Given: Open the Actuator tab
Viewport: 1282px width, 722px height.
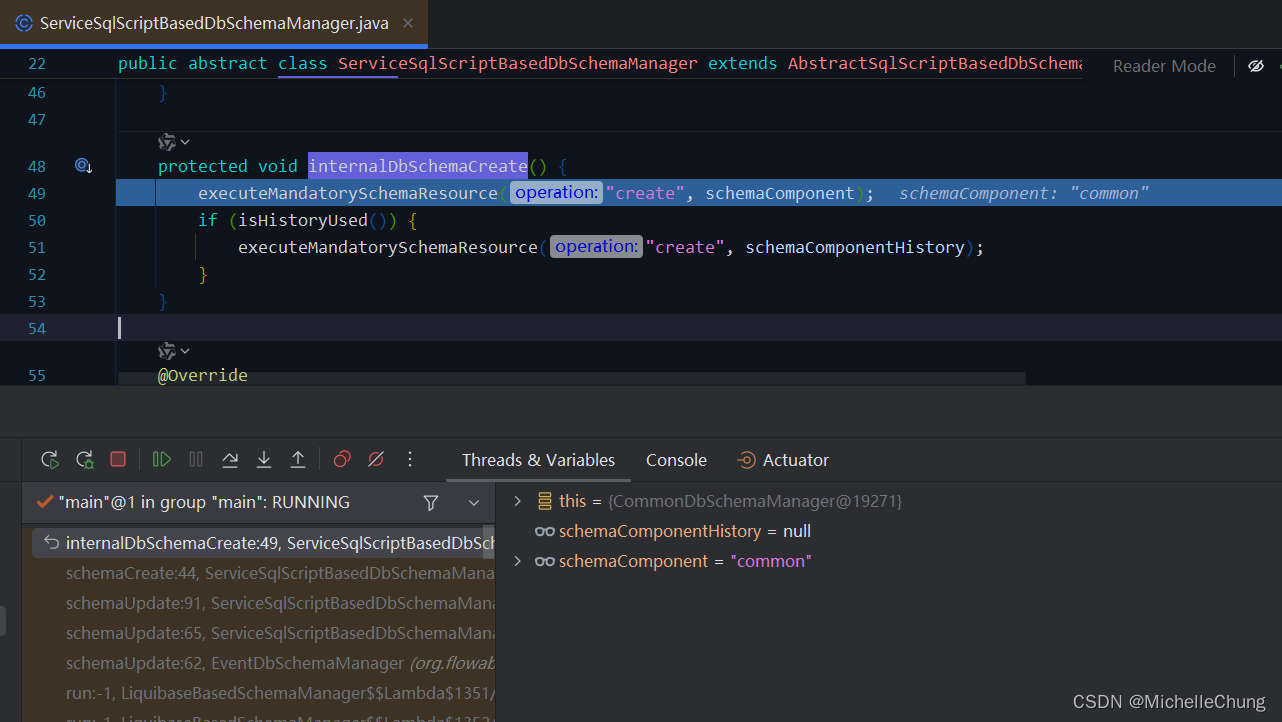Looking at the screenshot, I should pos(783,460).
